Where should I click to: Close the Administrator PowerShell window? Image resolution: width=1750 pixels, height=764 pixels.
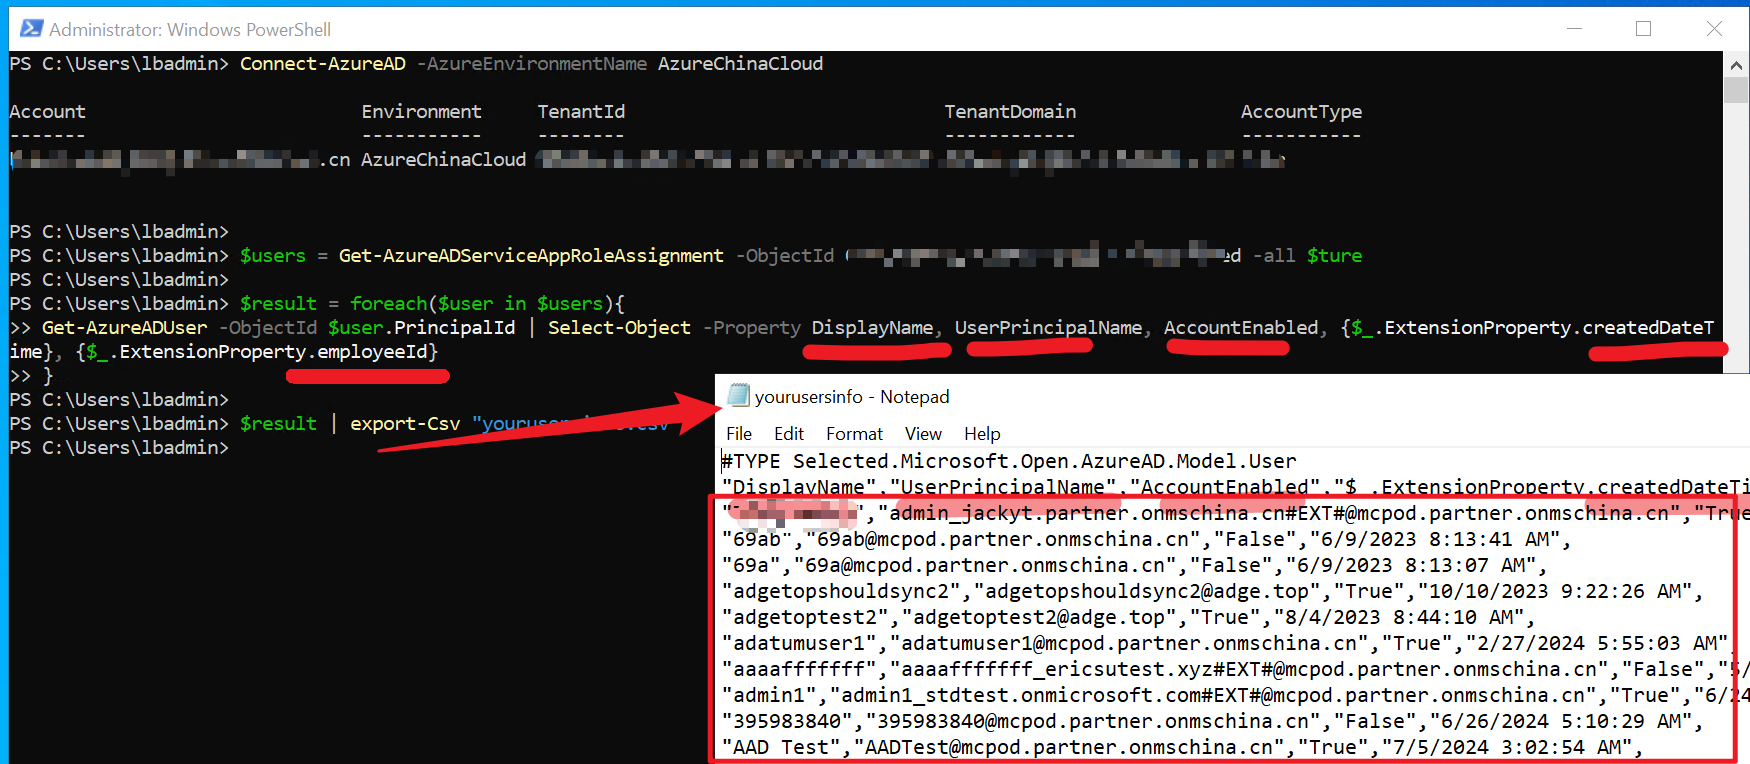pyautogui.click(x=1713, y=29)
